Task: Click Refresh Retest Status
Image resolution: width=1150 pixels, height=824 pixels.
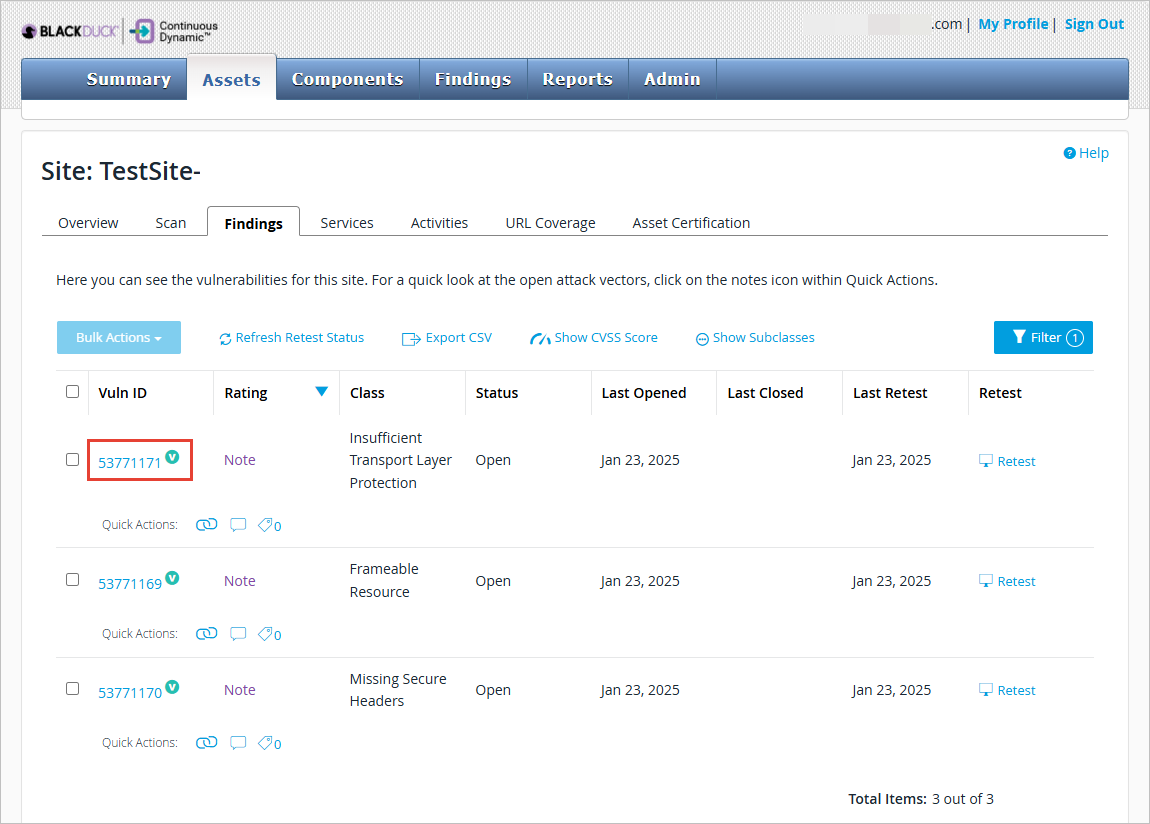Action: [x=291, y=338]
